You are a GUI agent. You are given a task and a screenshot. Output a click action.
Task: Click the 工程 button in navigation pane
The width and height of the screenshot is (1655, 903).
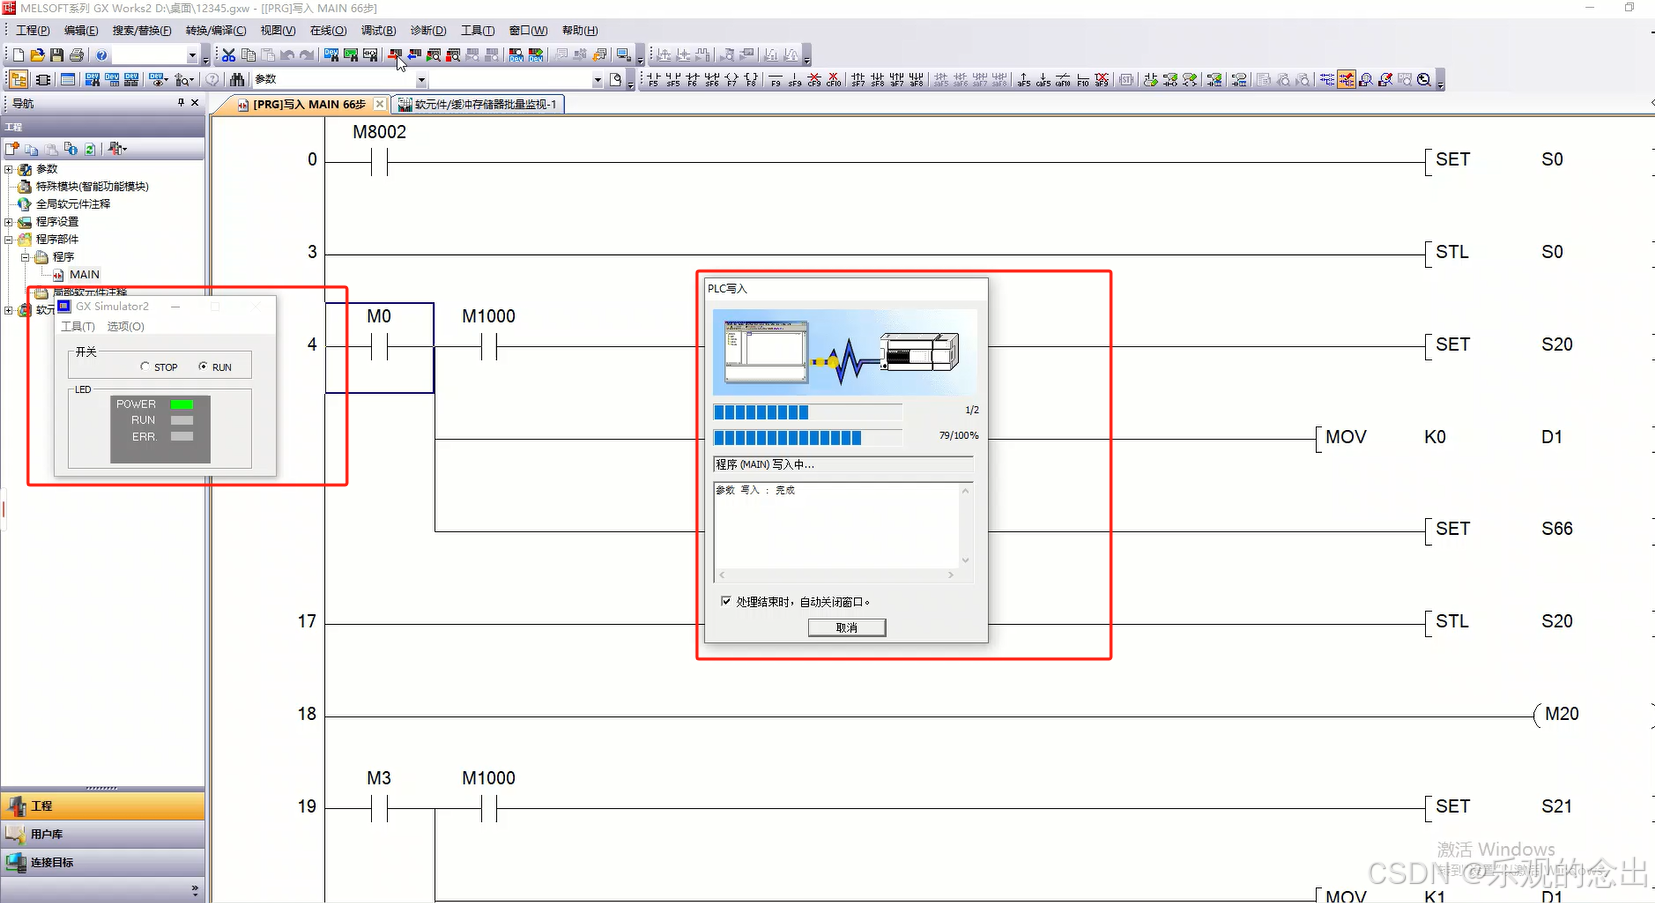pyautogui.click(x=103, y=806)
